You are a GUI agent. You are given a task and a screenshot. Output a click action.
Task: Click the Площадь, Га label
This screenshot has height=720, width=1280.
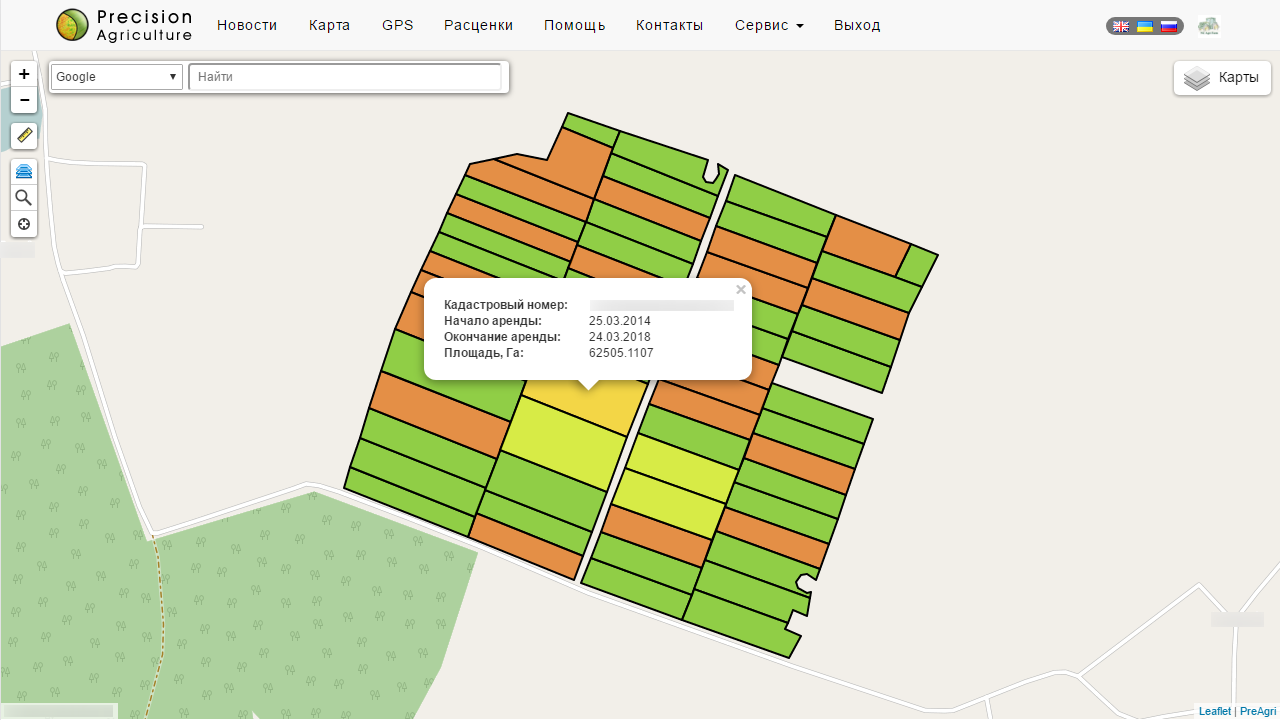(484, 353)
